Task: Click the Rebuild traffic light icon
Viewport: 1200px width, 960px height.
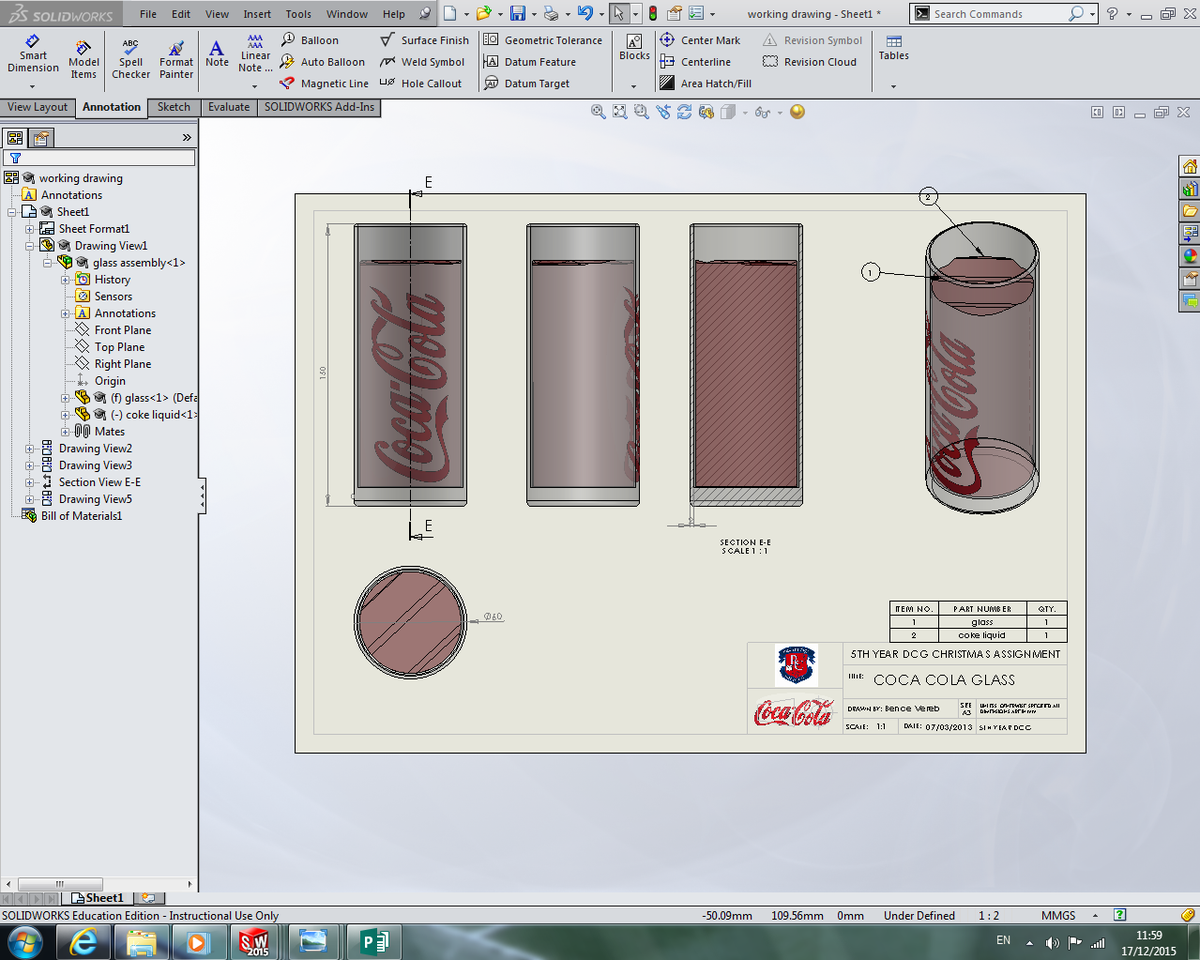Action: pos(653,14)
